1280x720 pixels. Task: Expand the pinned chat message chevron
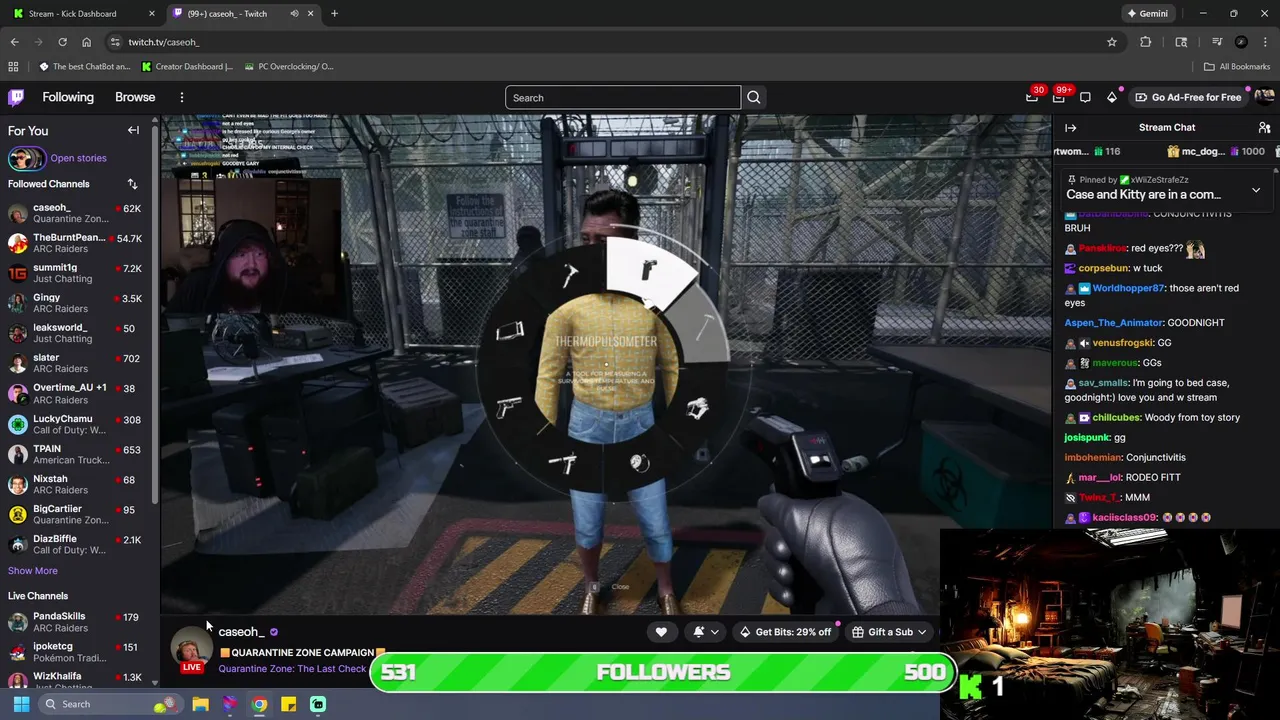click(x=1256, y=189)
